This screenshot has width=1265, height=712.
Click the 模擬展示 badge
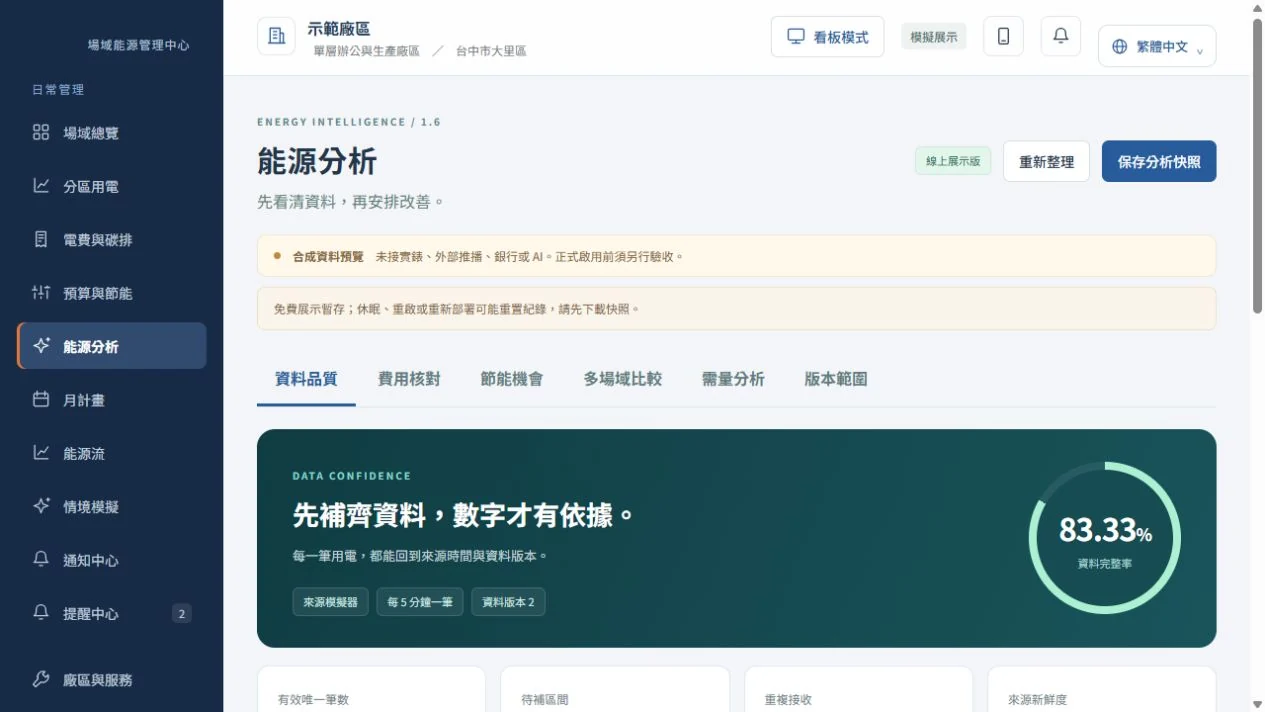point(934,37)
